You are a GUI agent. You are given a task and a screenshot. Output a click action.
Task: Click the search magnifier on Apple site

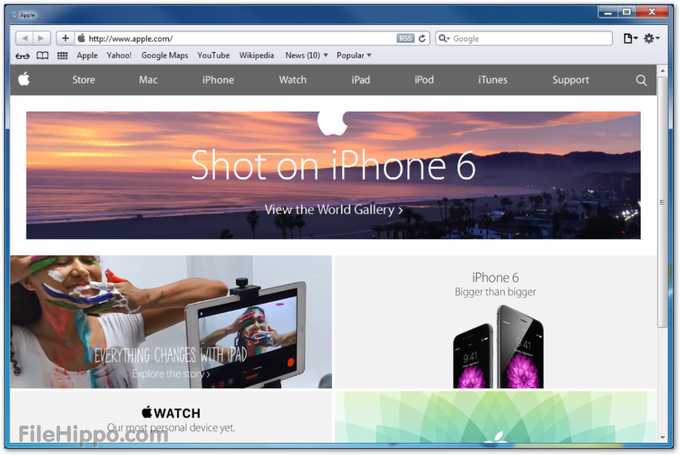[x=641, y=80]
